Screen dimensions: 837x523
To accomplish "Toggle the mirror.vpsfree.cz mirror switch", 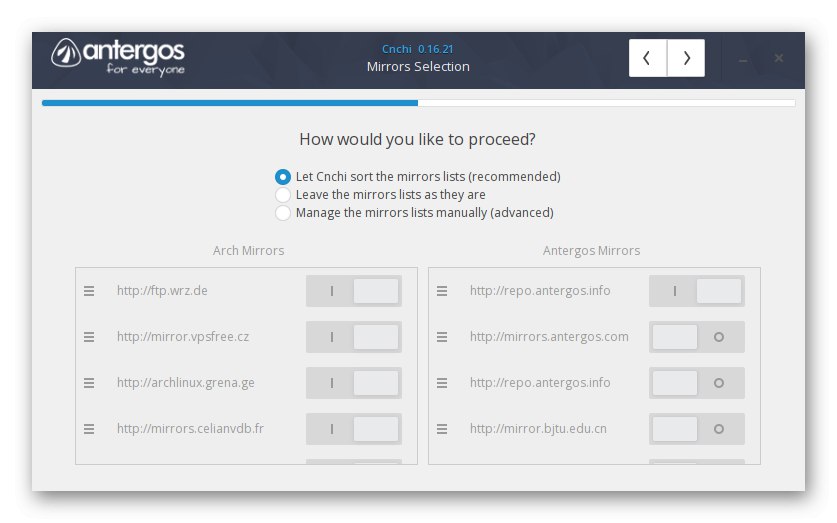I will (353, 337).
